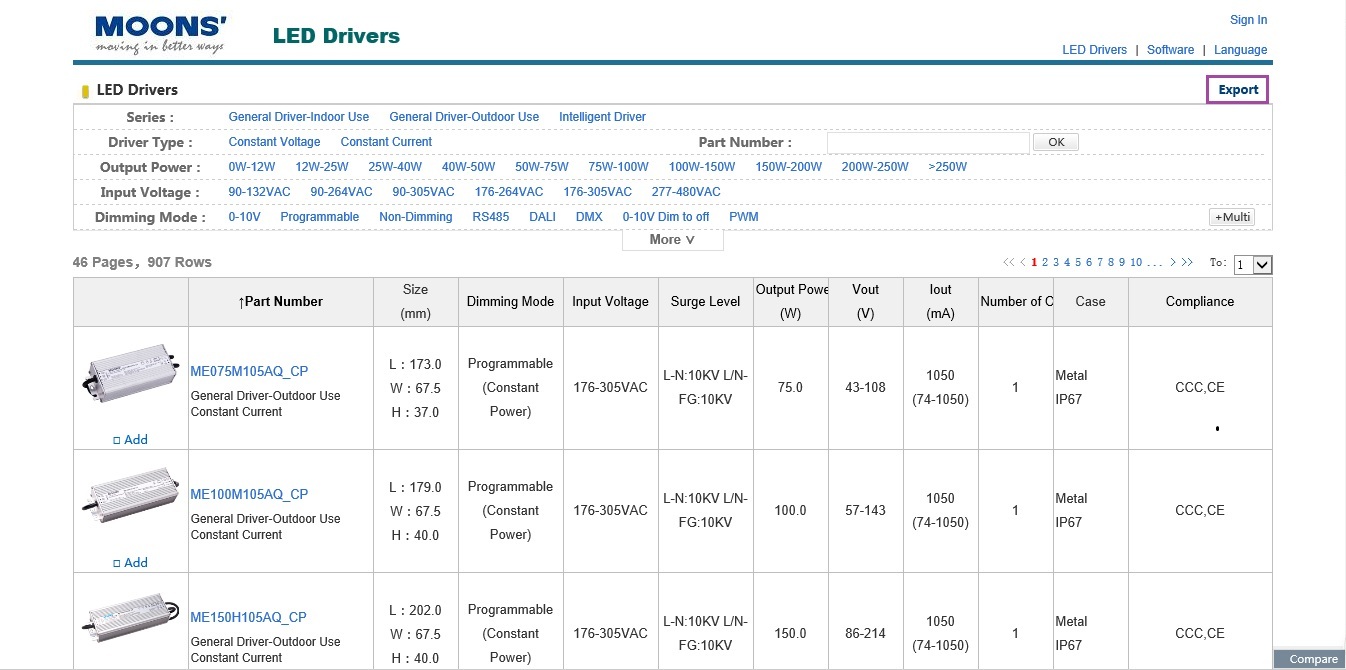The height and width of the screenshot is (670, 1346).
Task: Click the Export button
Action: pos(1238,90)
